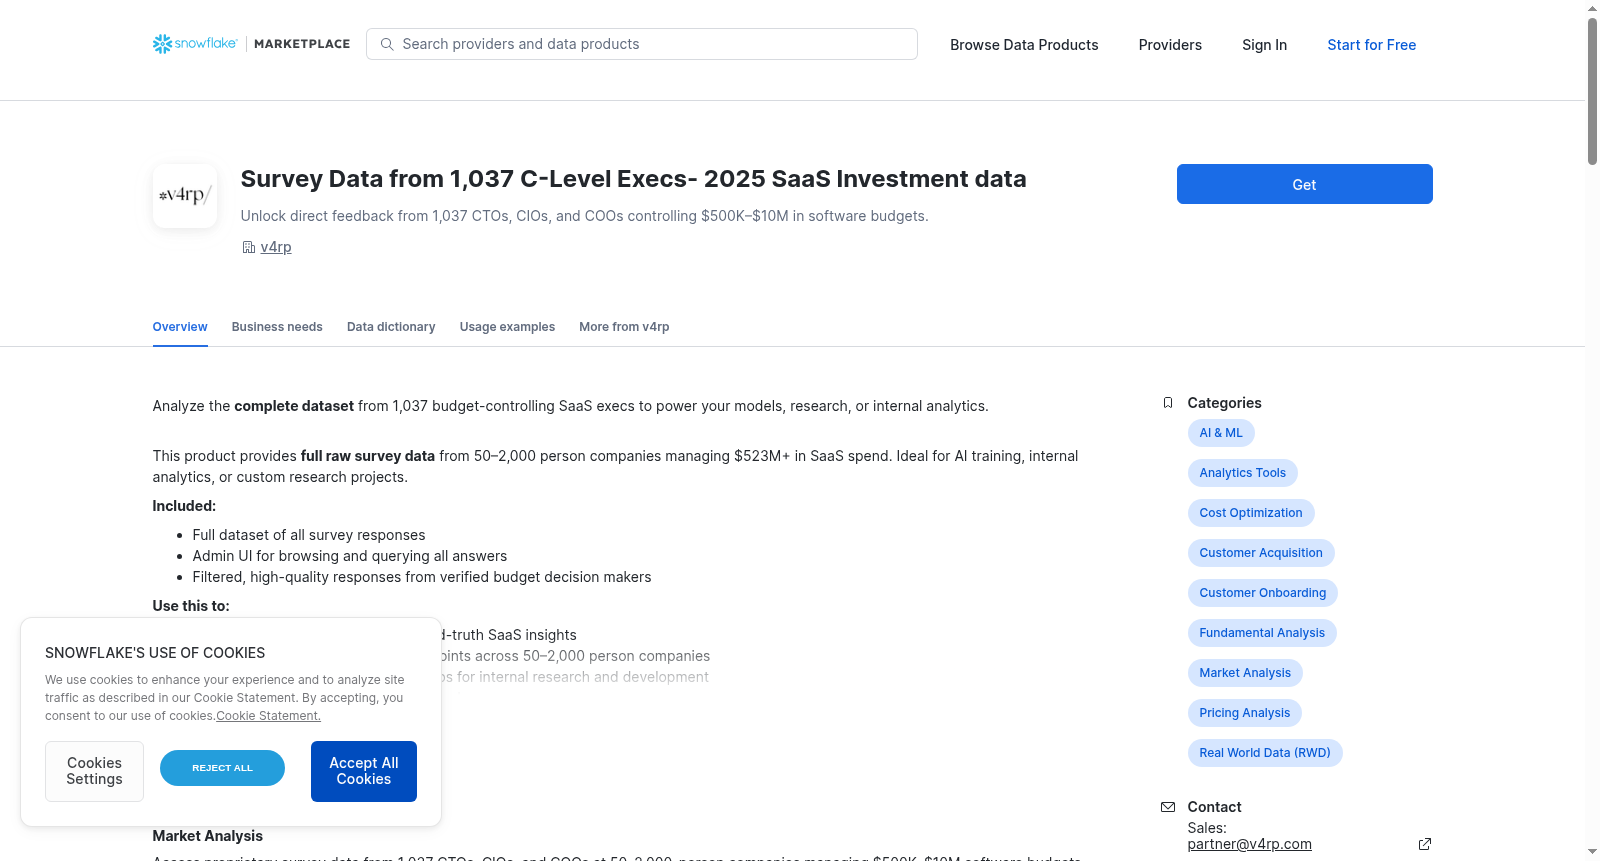
Task: Open Cookies Settings
Action: 94,771
